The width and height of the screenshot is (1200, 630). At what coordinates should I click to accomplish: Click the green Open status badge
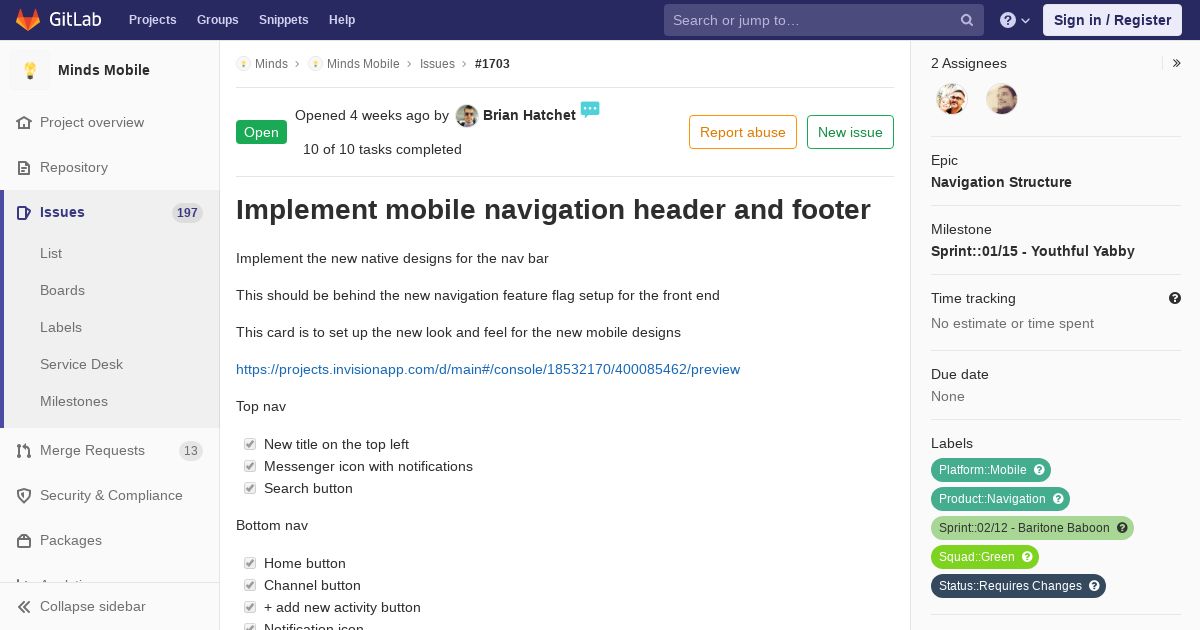click(x=261, y=132)
